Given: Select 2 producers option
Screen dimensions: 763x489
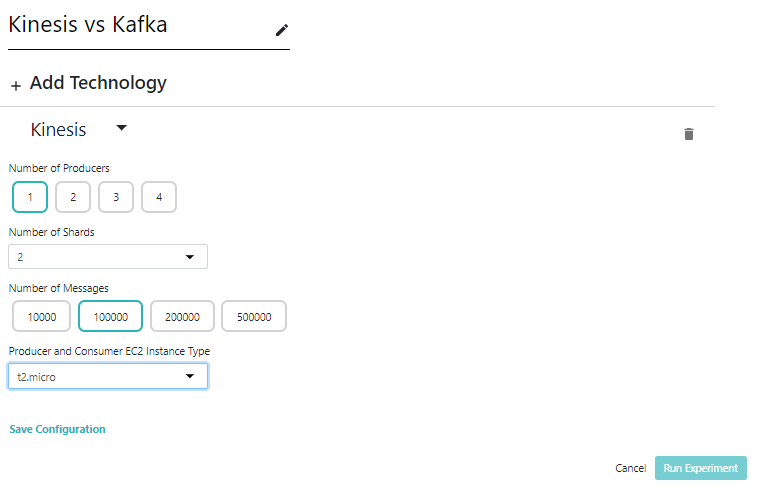Looking at the screenshot, I should (x=73, y=197).
